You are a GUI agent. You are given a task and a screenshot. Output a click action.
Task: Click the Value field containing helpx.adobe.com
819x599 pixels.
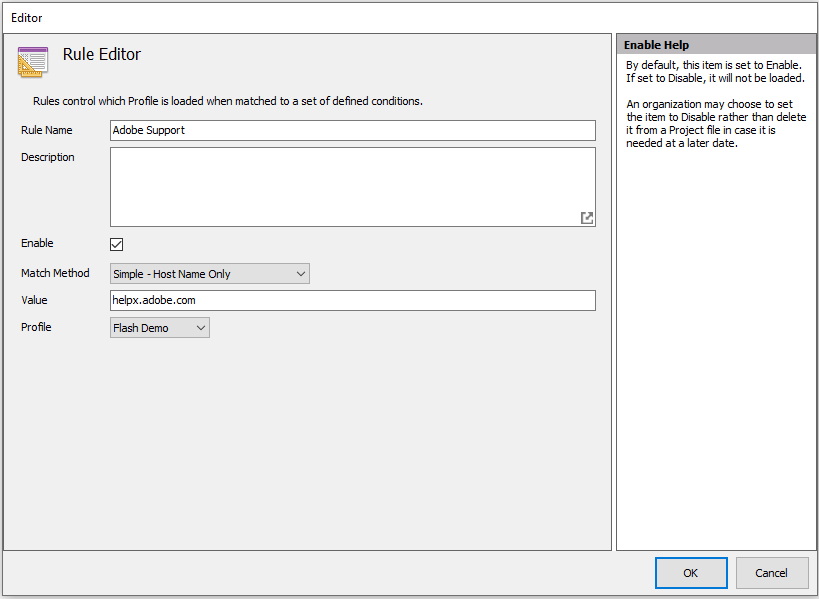click(x=353, y=300)
